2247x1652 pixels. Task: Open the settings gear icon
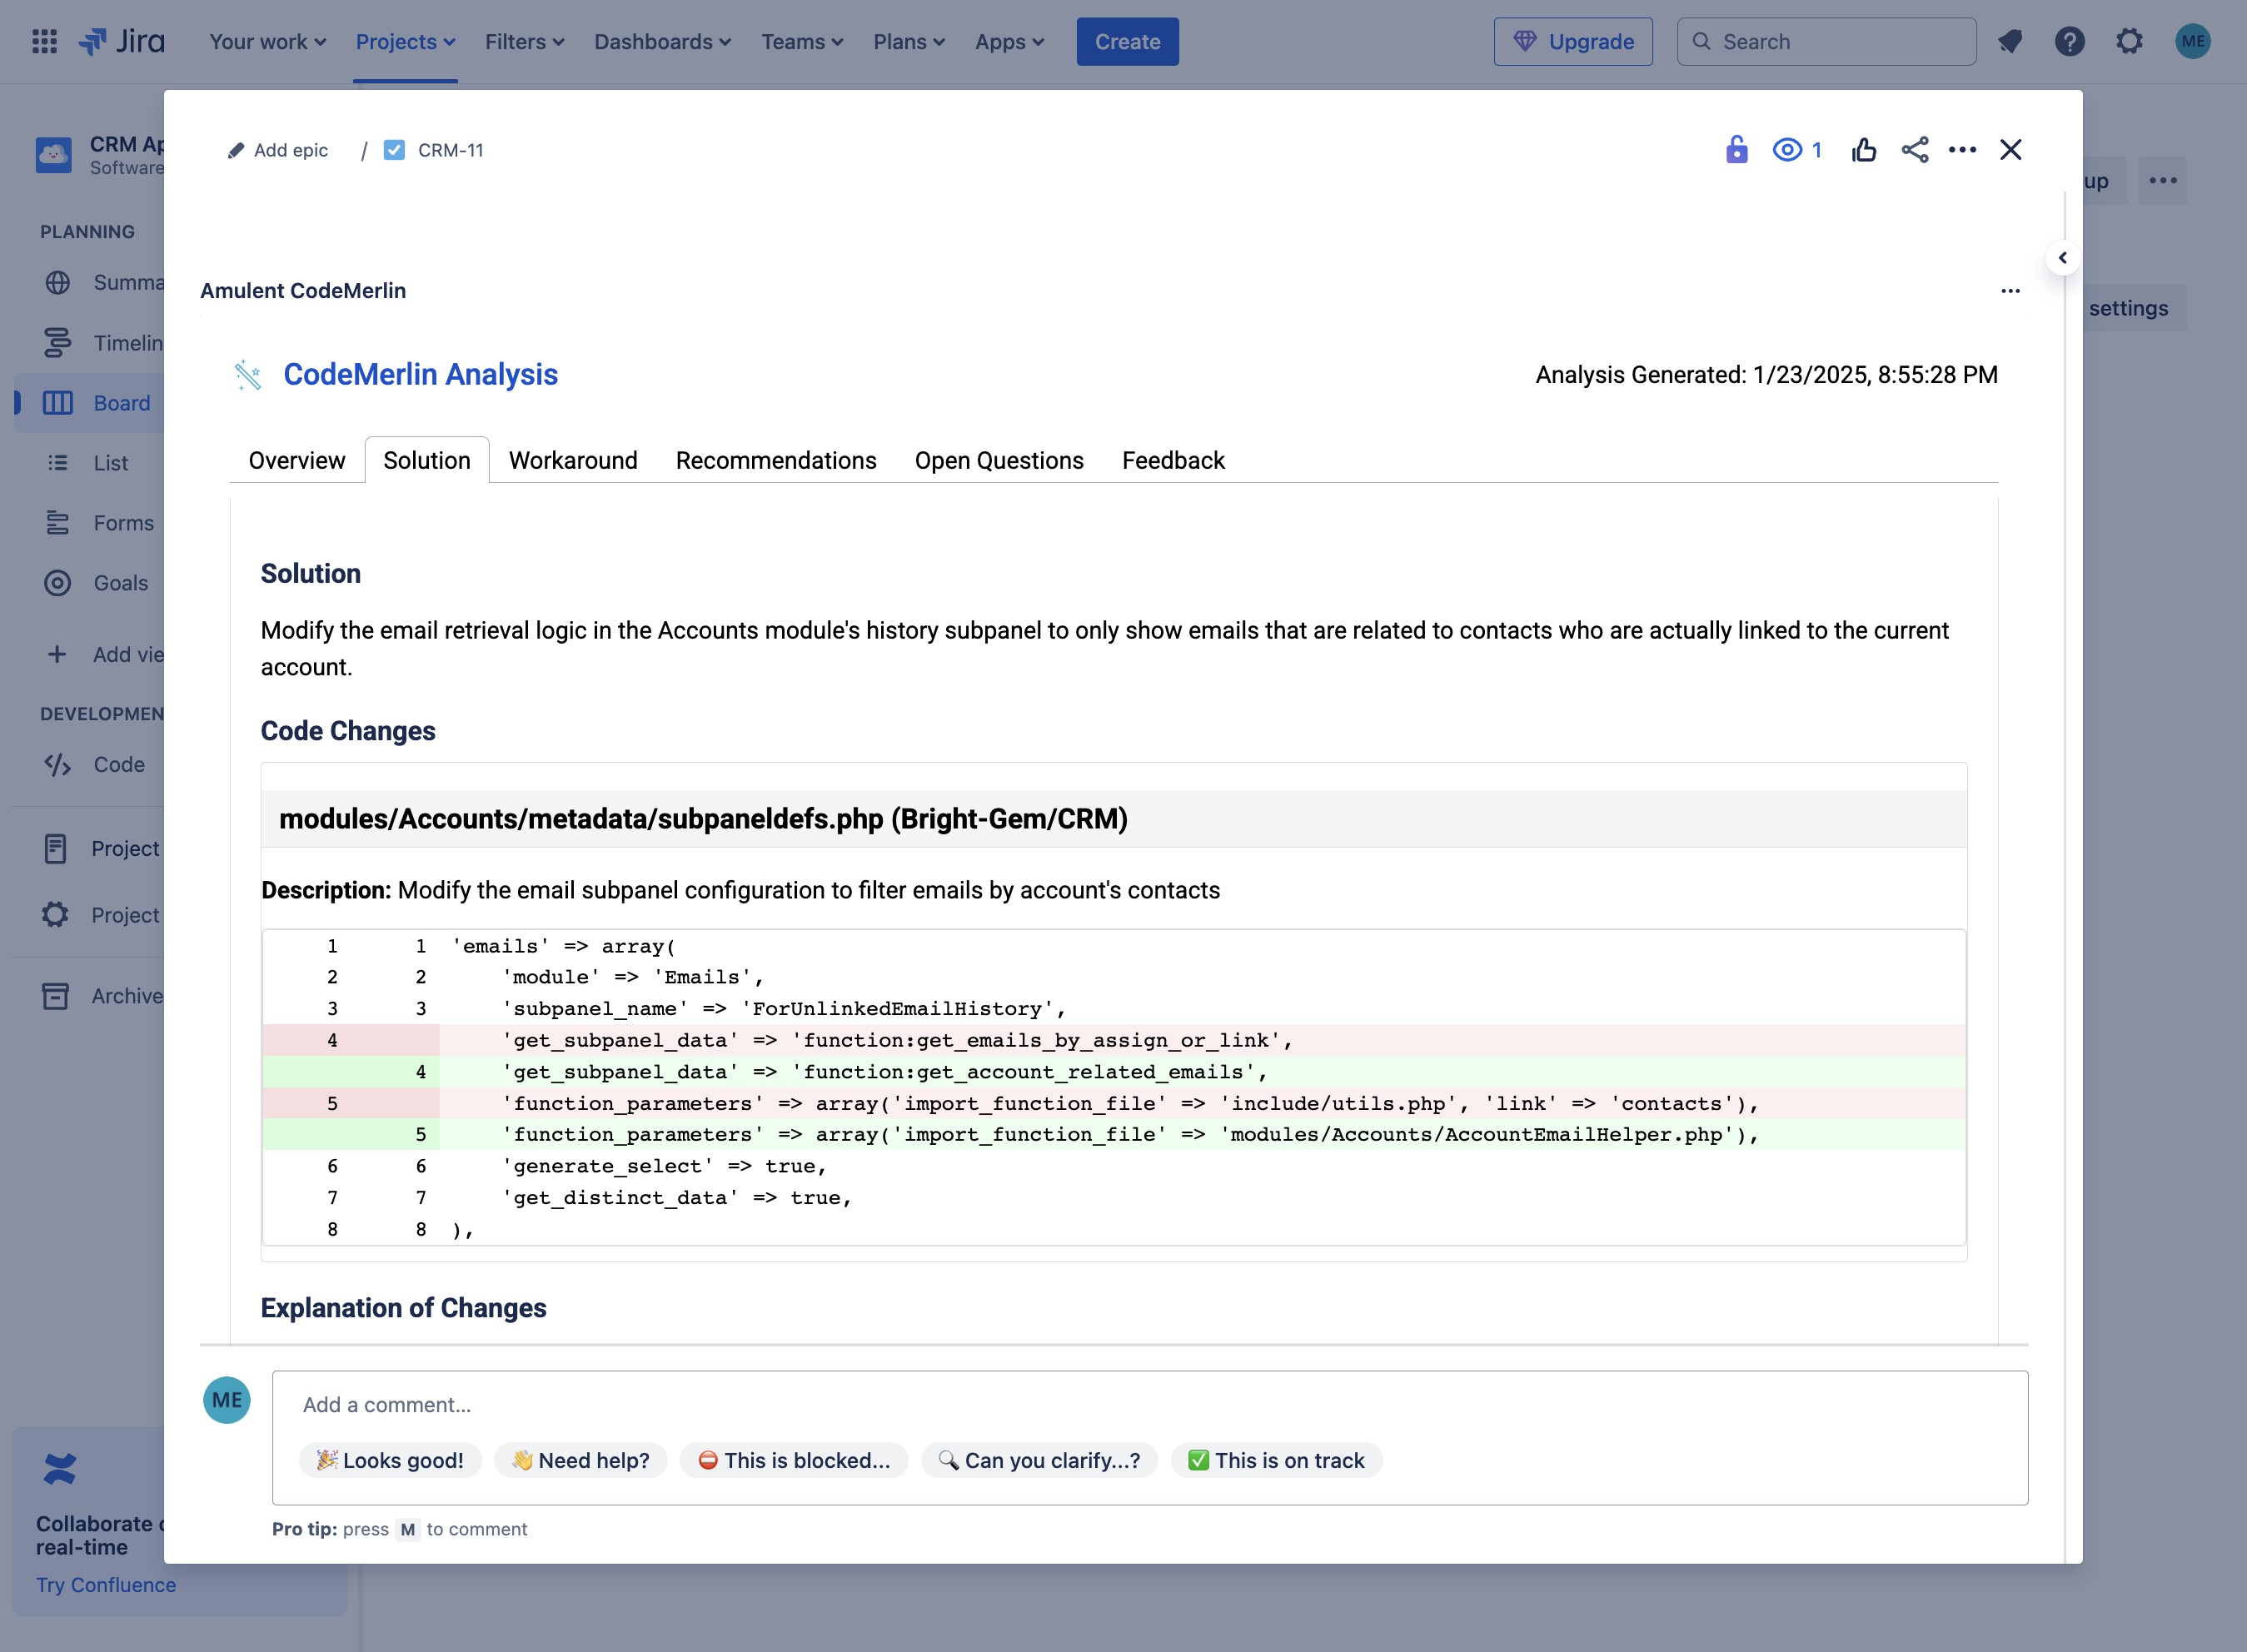pos(2130,42)
